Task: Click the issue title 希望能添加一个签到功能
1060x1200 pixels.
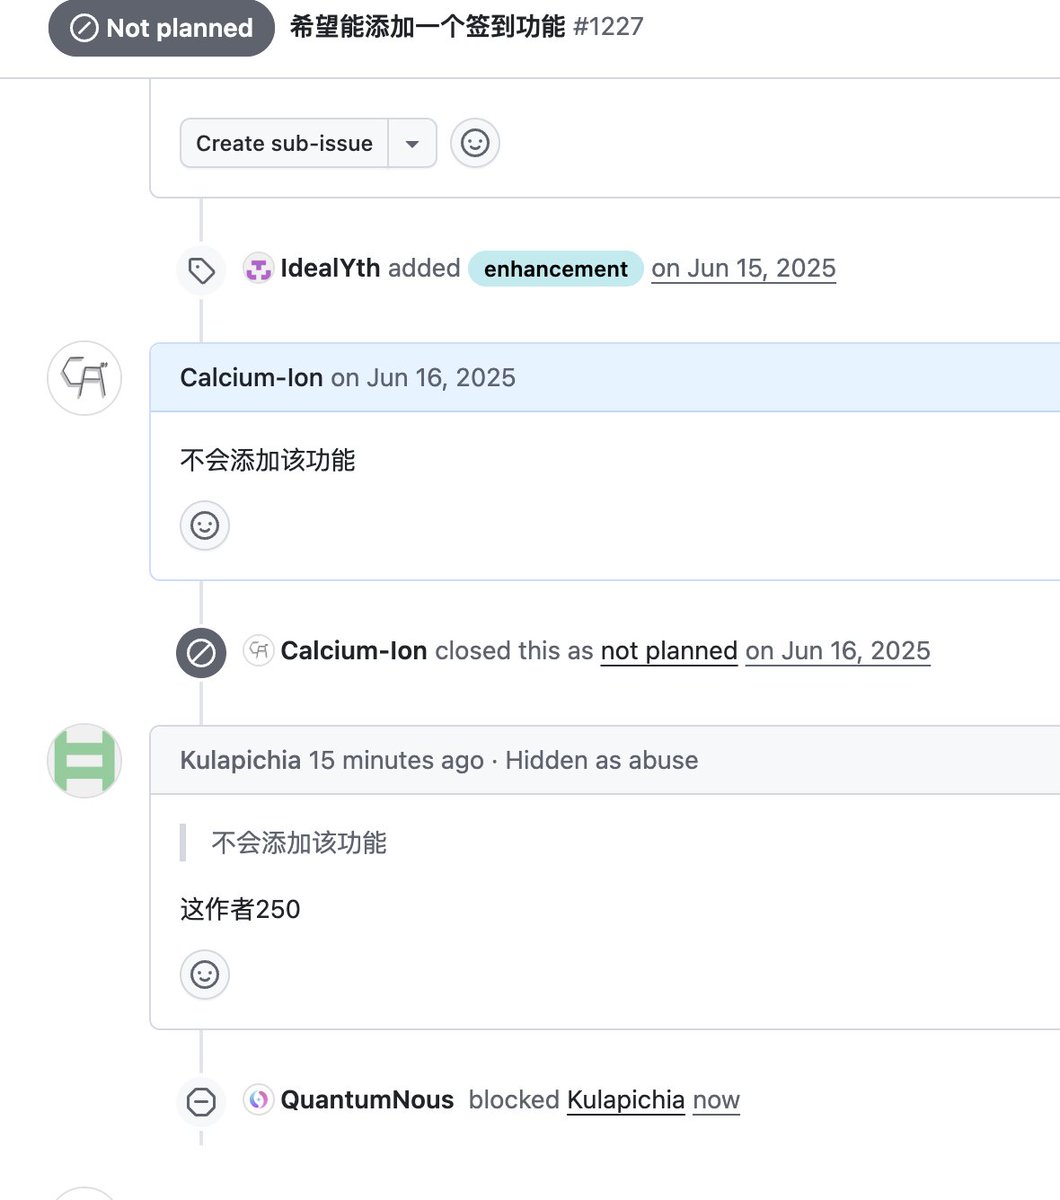Action: 428,26
